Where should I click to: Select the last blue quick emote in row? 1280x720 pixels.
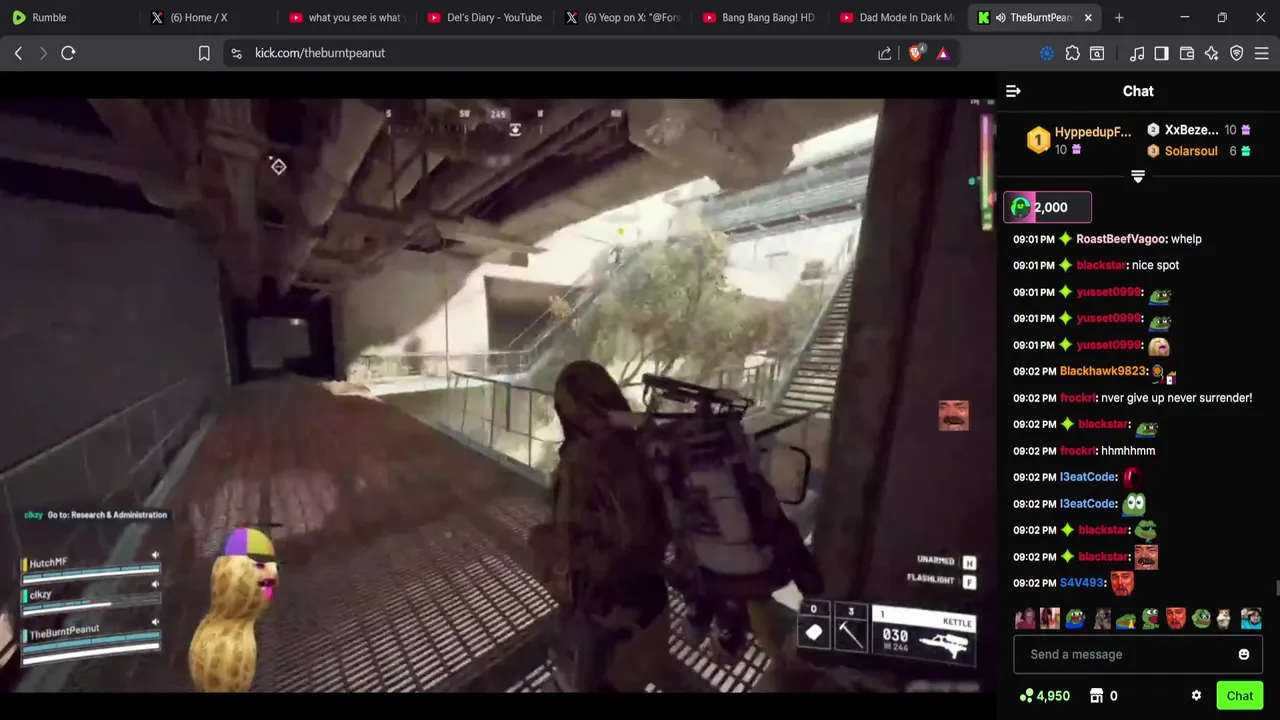pos(1251,618)
